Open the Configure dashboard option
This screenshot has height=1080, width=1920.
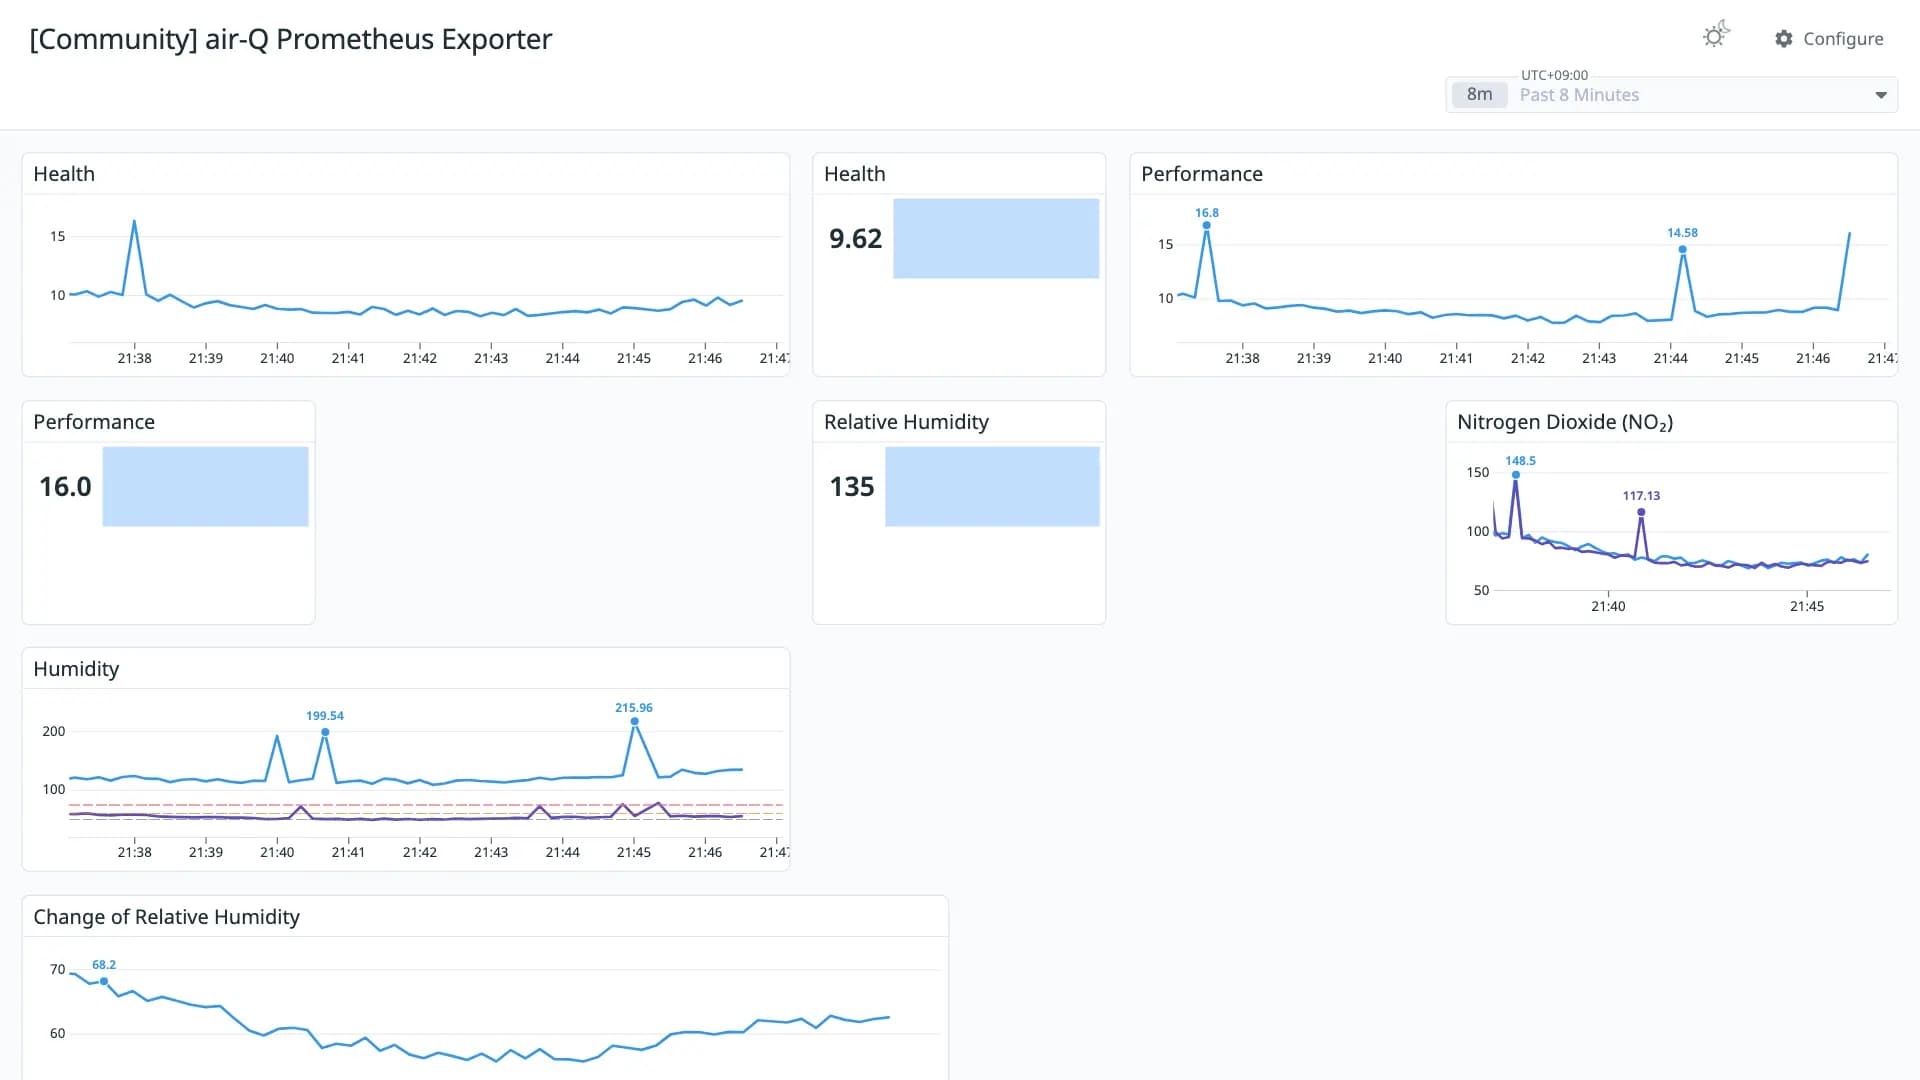click(1829, 39)
